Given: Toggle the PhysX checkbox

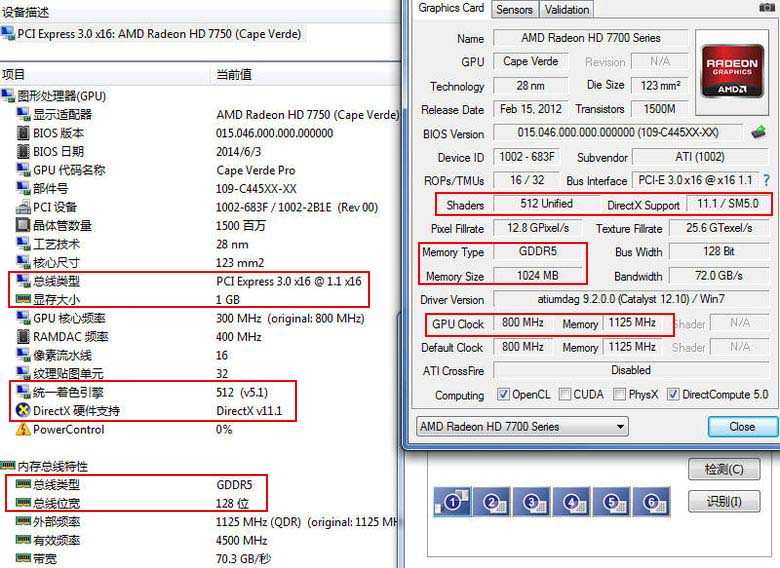Looking at the screenshot, I should pyautogui.click(x=619, y=394).
